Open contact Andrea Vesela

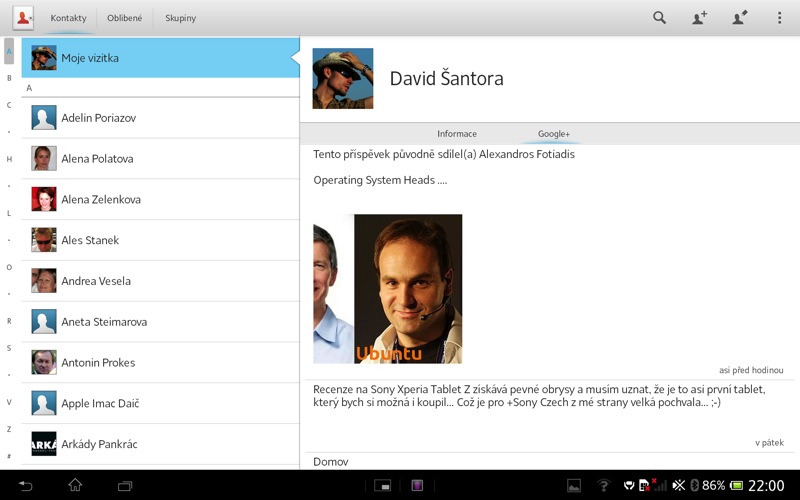pos(160,281)
